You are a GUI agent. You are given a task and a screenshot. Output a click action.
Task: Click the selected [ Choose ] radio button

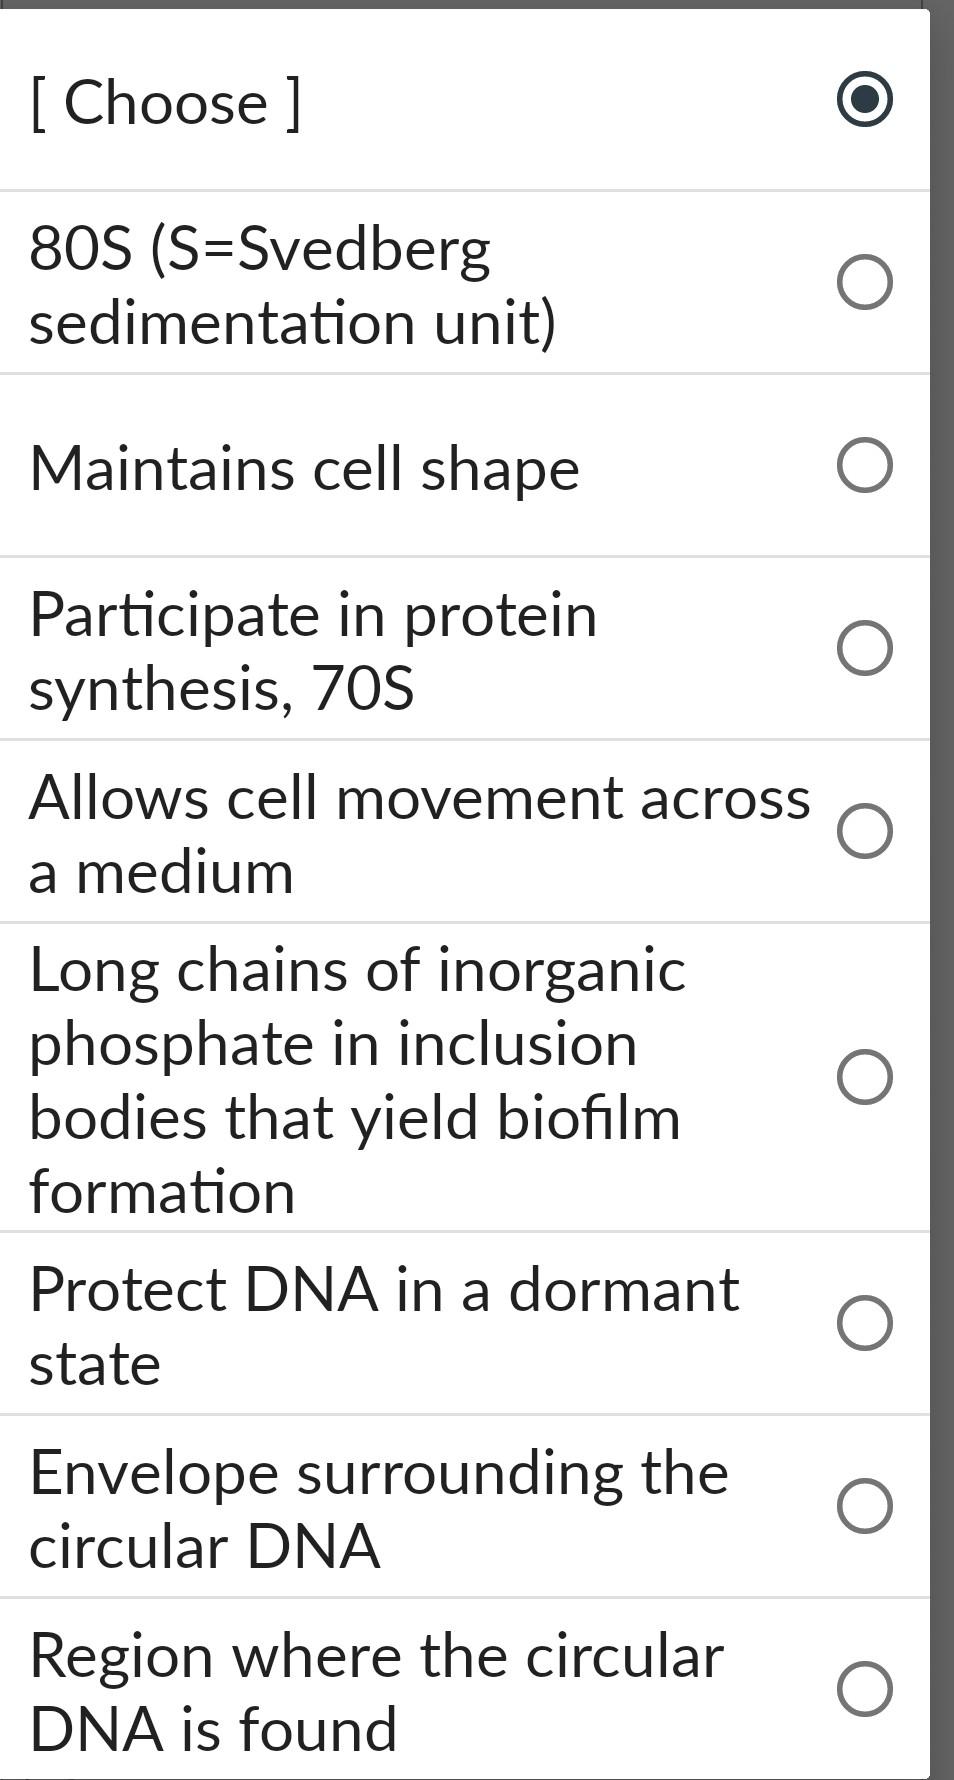[866, 100]
